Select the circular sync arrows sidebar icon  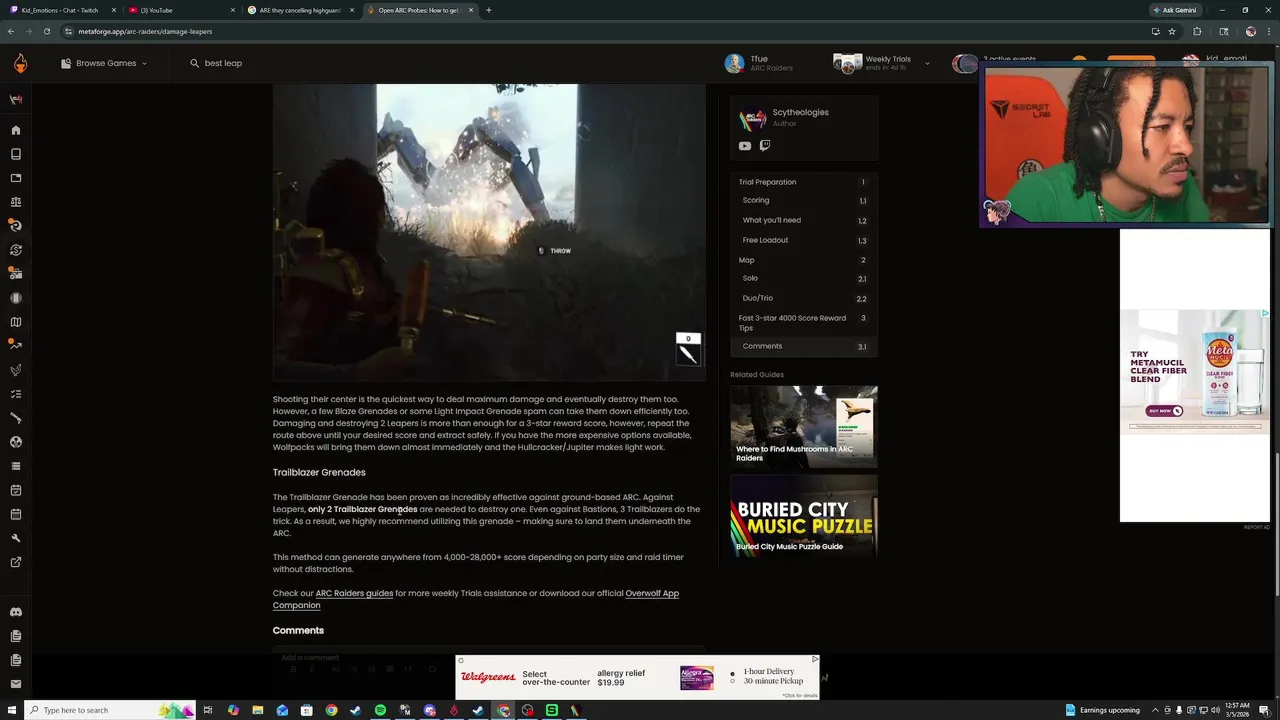point(15,250)
